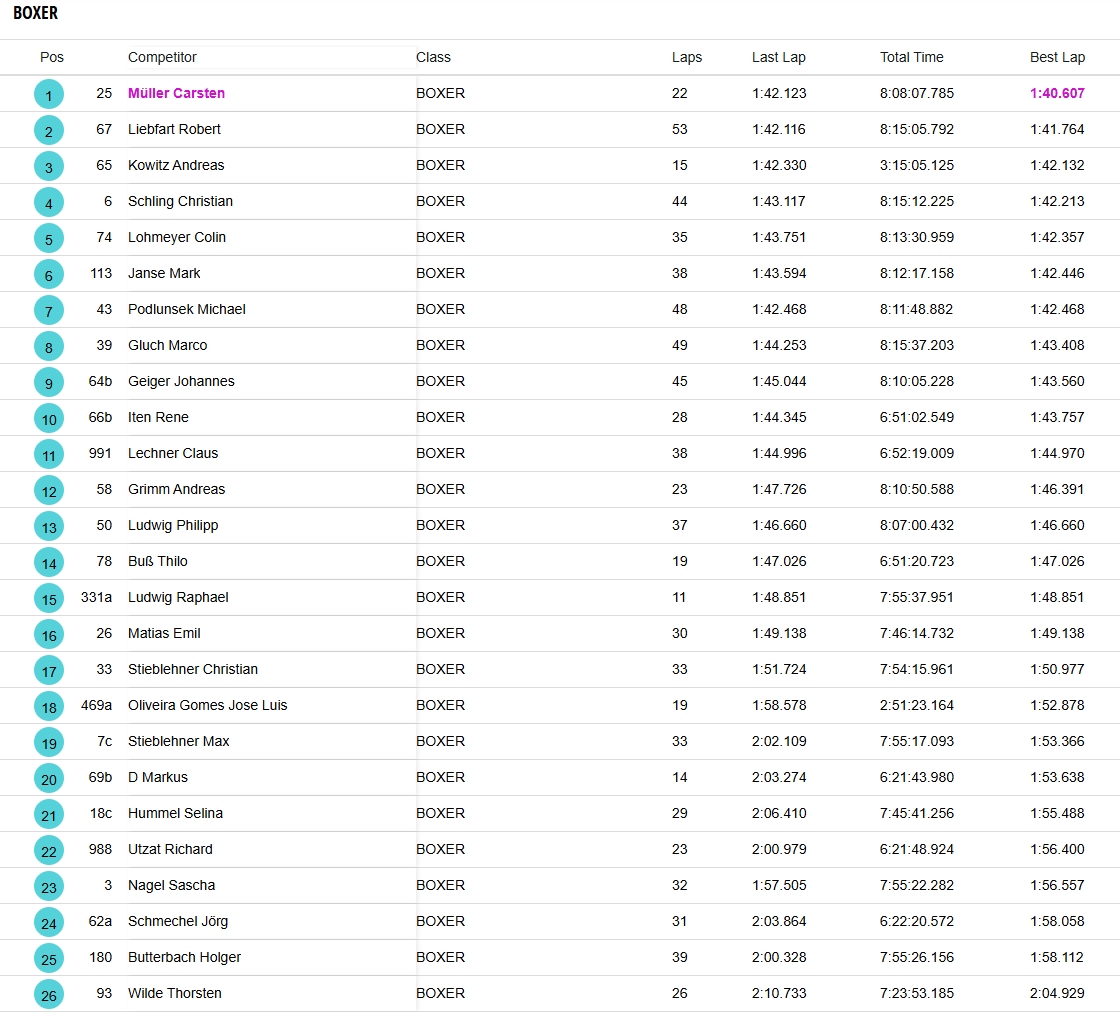Open competitor Müller Carsten

tap(176, 93)
